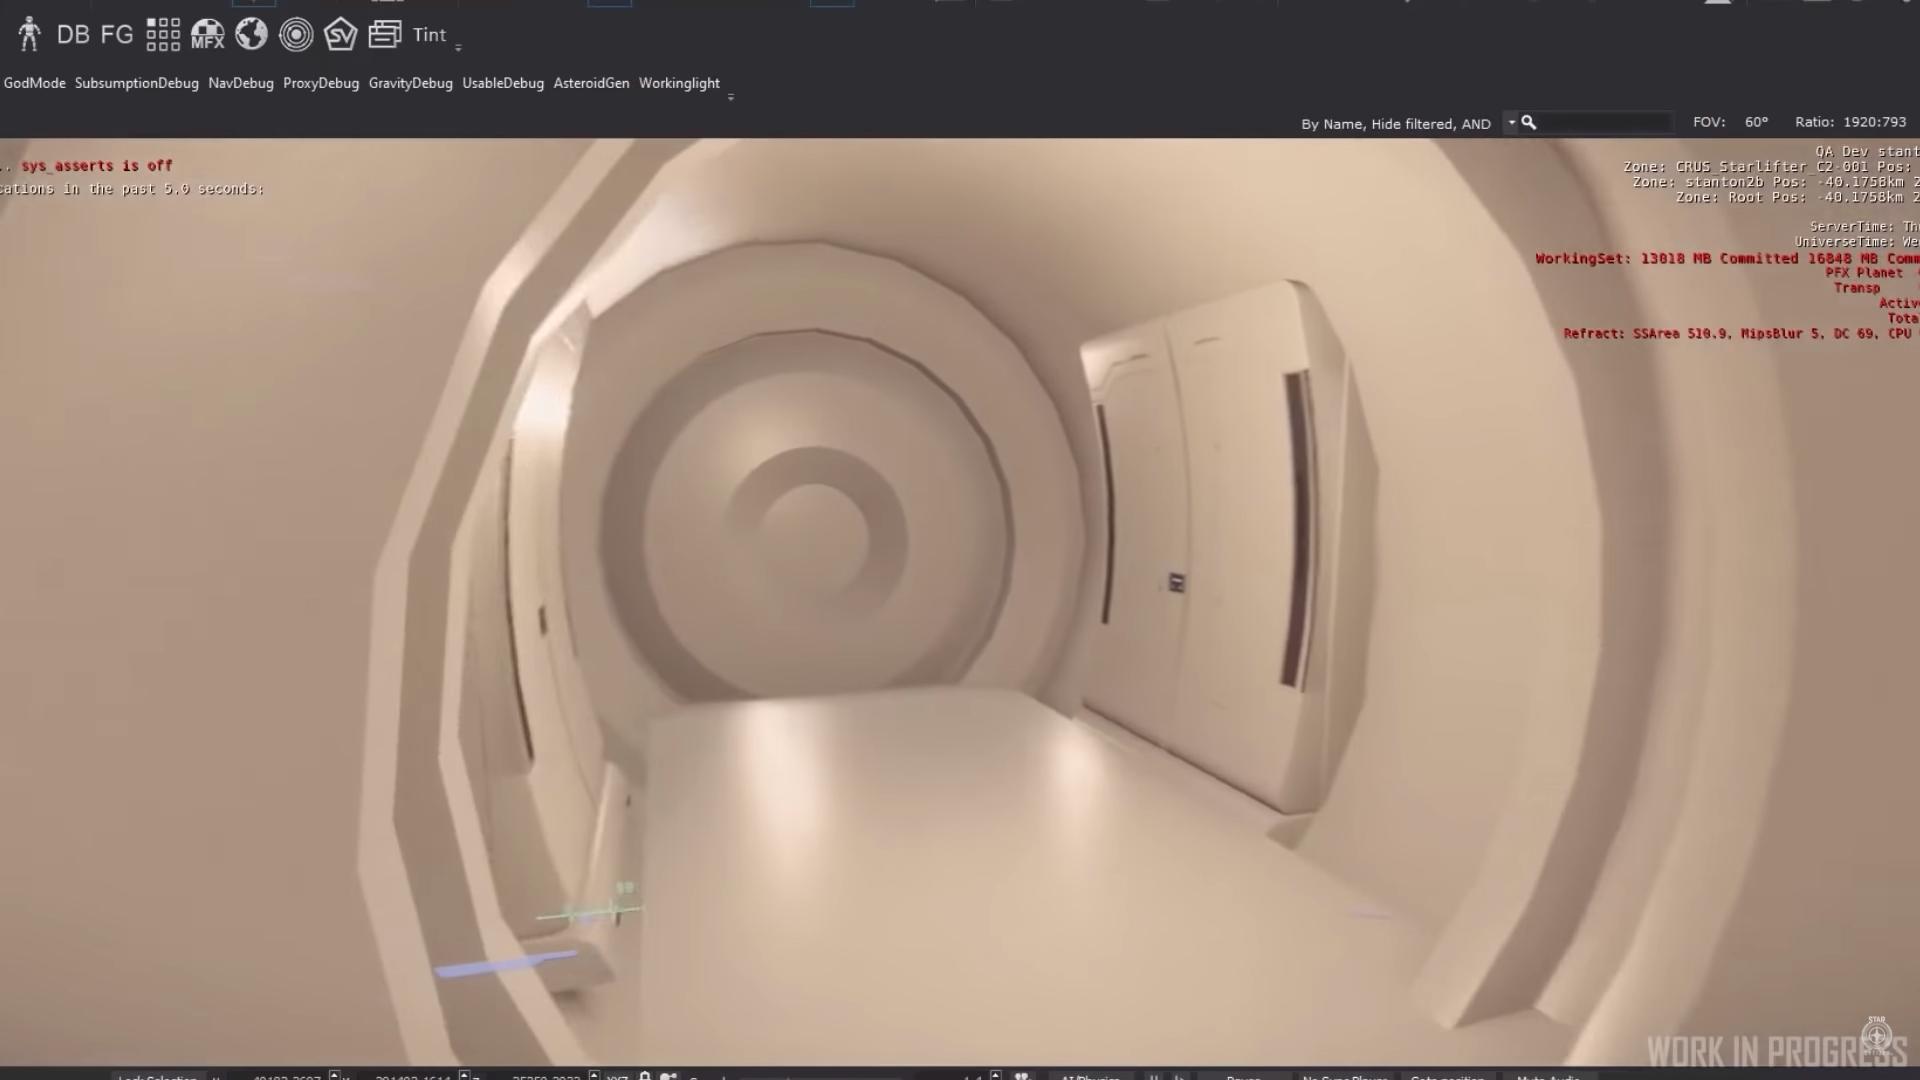
Task: Click the stacked windows layout icon
Action: click(385, 35)
